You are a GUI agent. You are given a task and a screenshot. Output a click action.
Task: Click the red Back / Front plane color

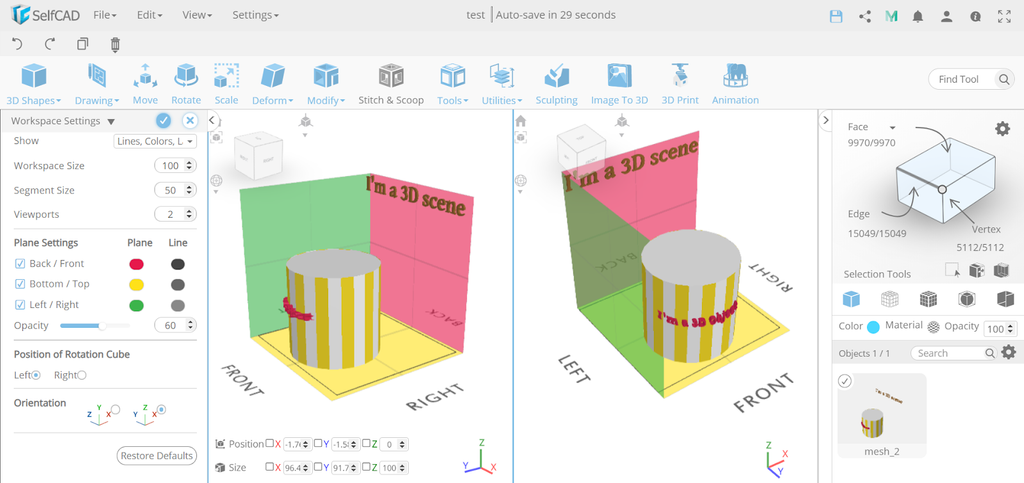pos(137,264)
